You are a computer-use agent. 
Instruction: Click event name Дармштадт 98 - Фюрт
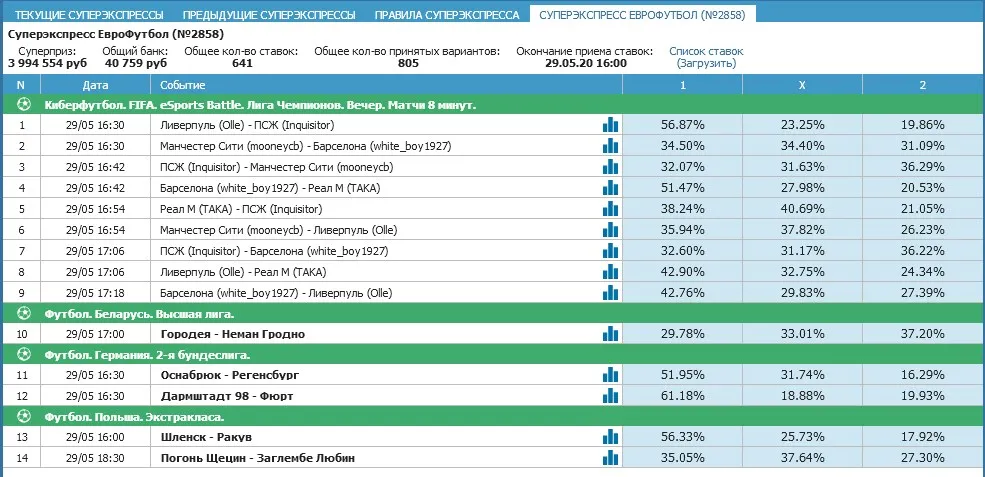227,396
